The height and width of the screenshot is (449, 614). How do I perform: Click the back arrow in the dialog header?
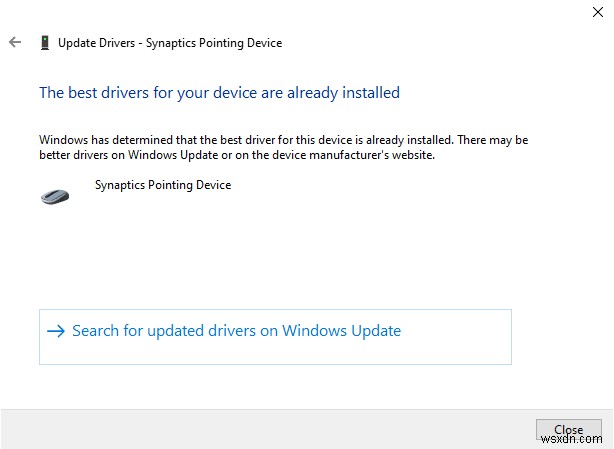(x=15, y=43)
